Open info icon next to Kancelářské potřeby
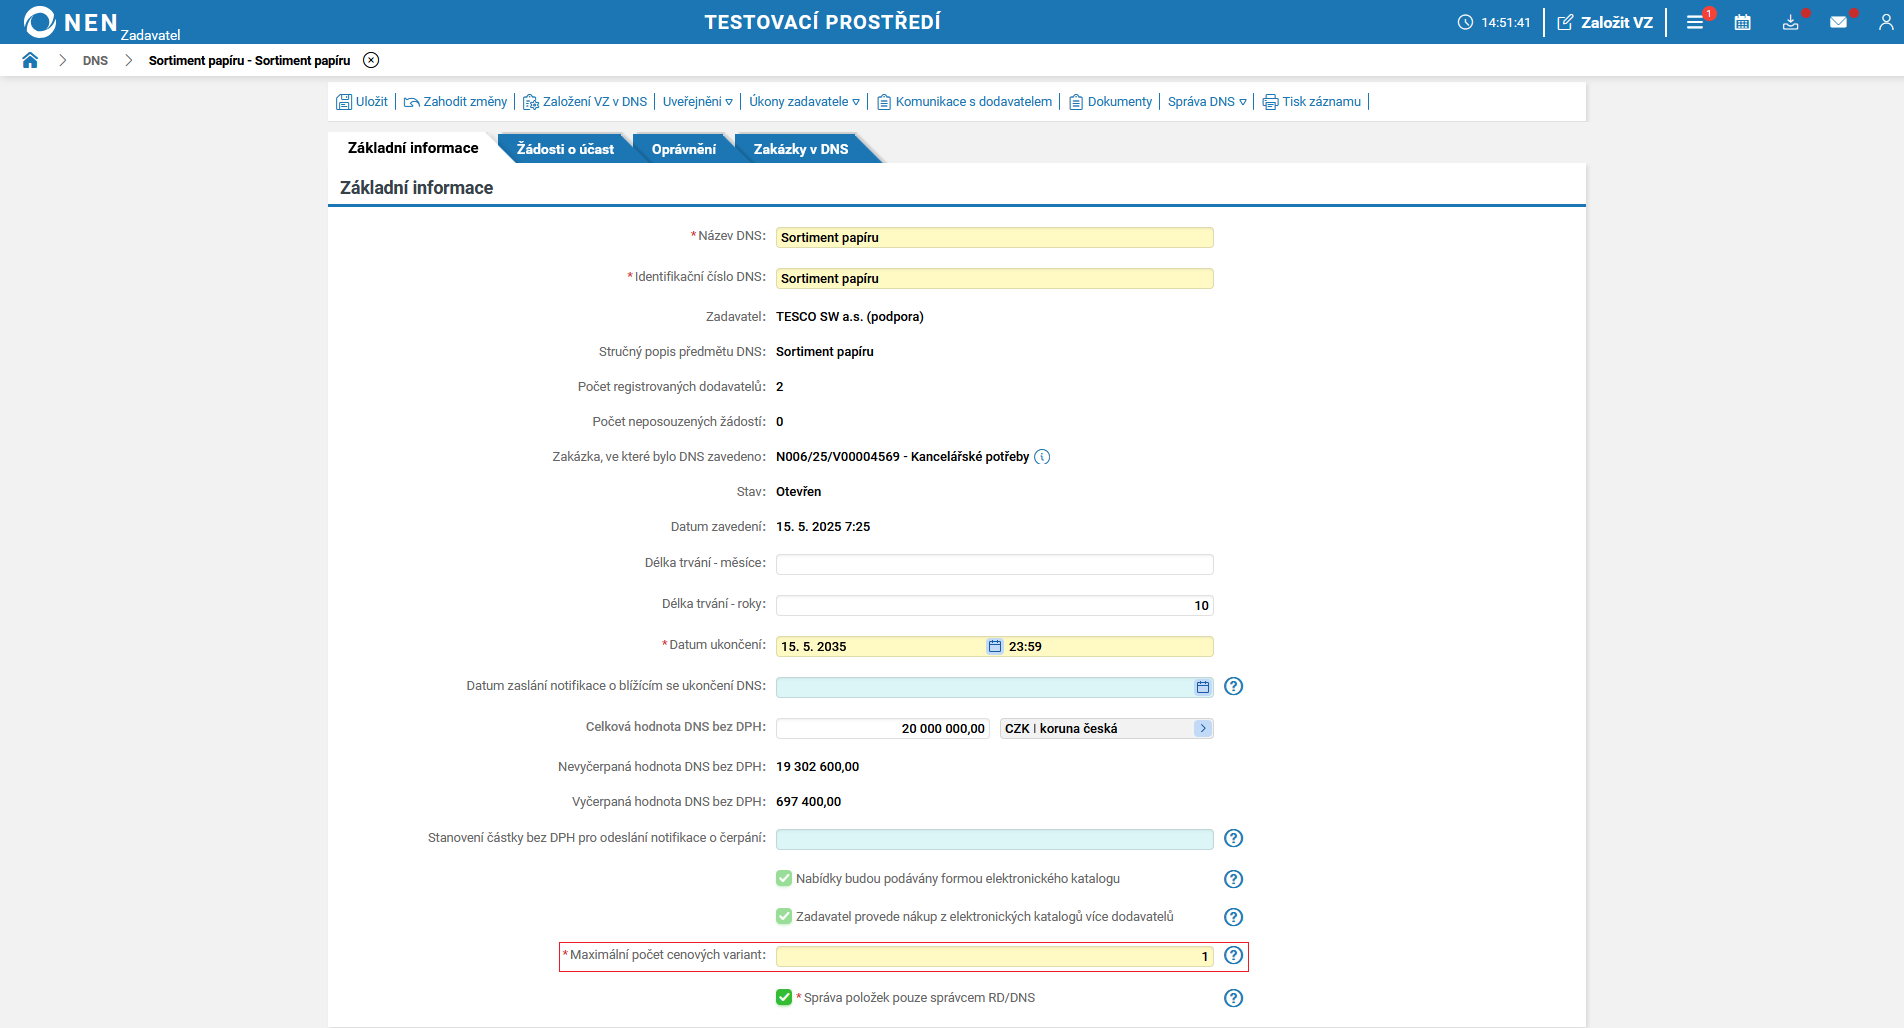1904x1028 pixels. (x=1042, y=457)
